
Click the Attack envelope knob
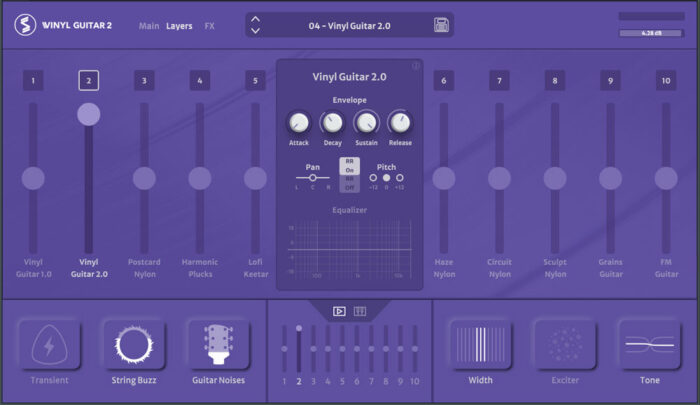[x=299, y=123]
